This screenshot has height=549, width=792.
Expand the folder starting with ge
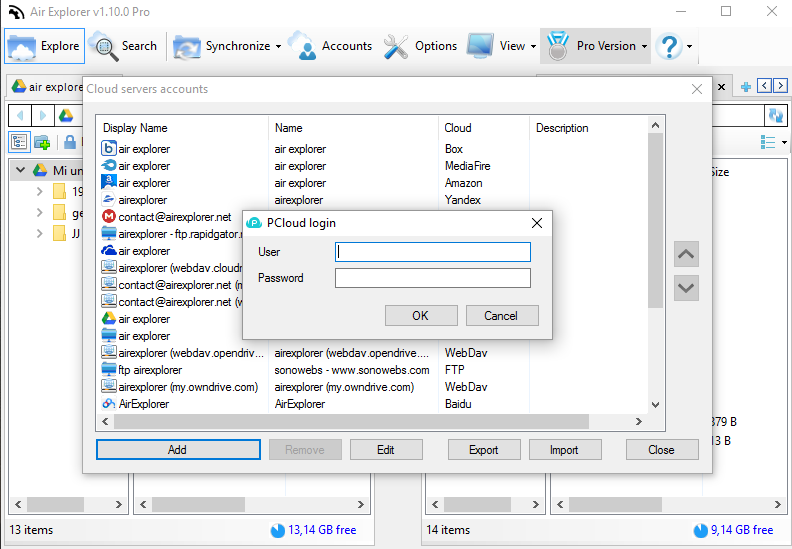point(39,213)
